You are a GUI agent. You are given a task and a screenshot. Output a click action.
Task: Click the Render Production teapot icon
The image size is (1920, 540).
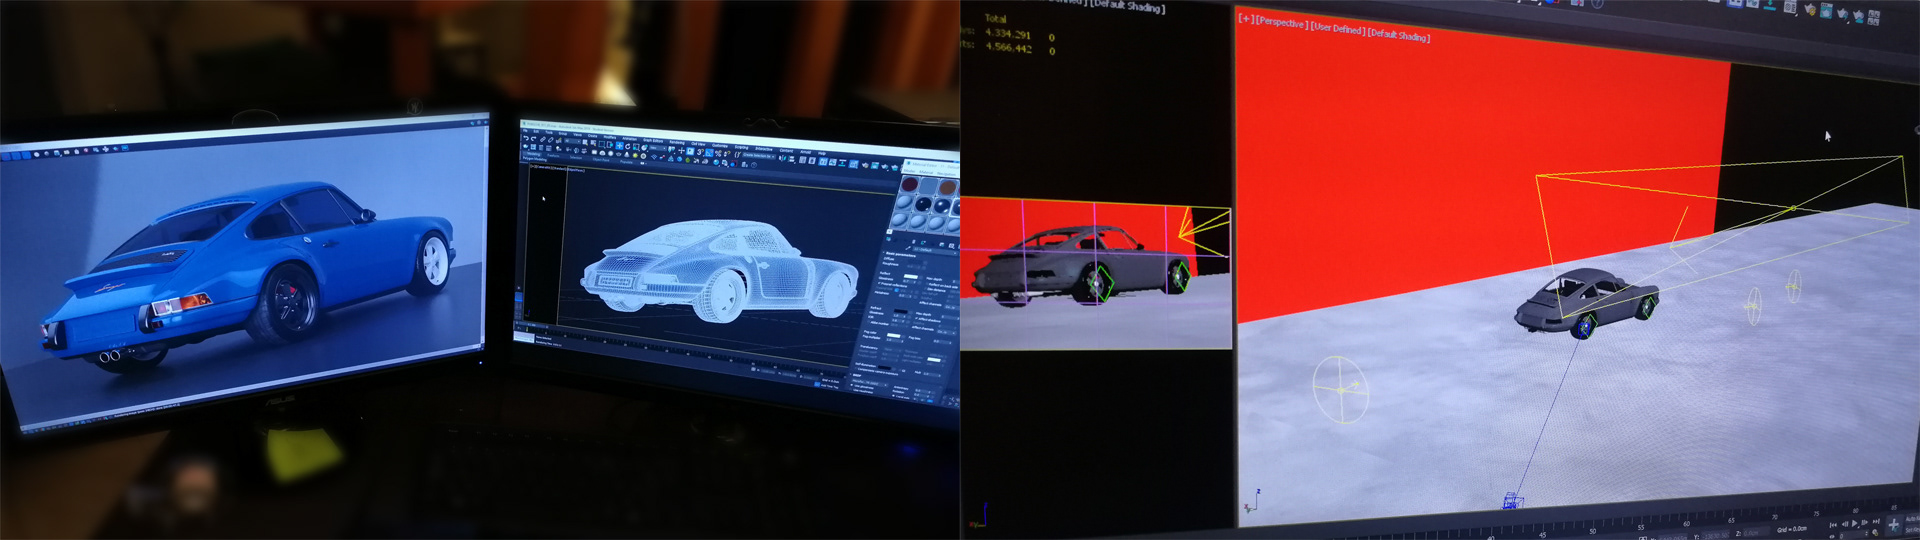[x=1842, y=14]
